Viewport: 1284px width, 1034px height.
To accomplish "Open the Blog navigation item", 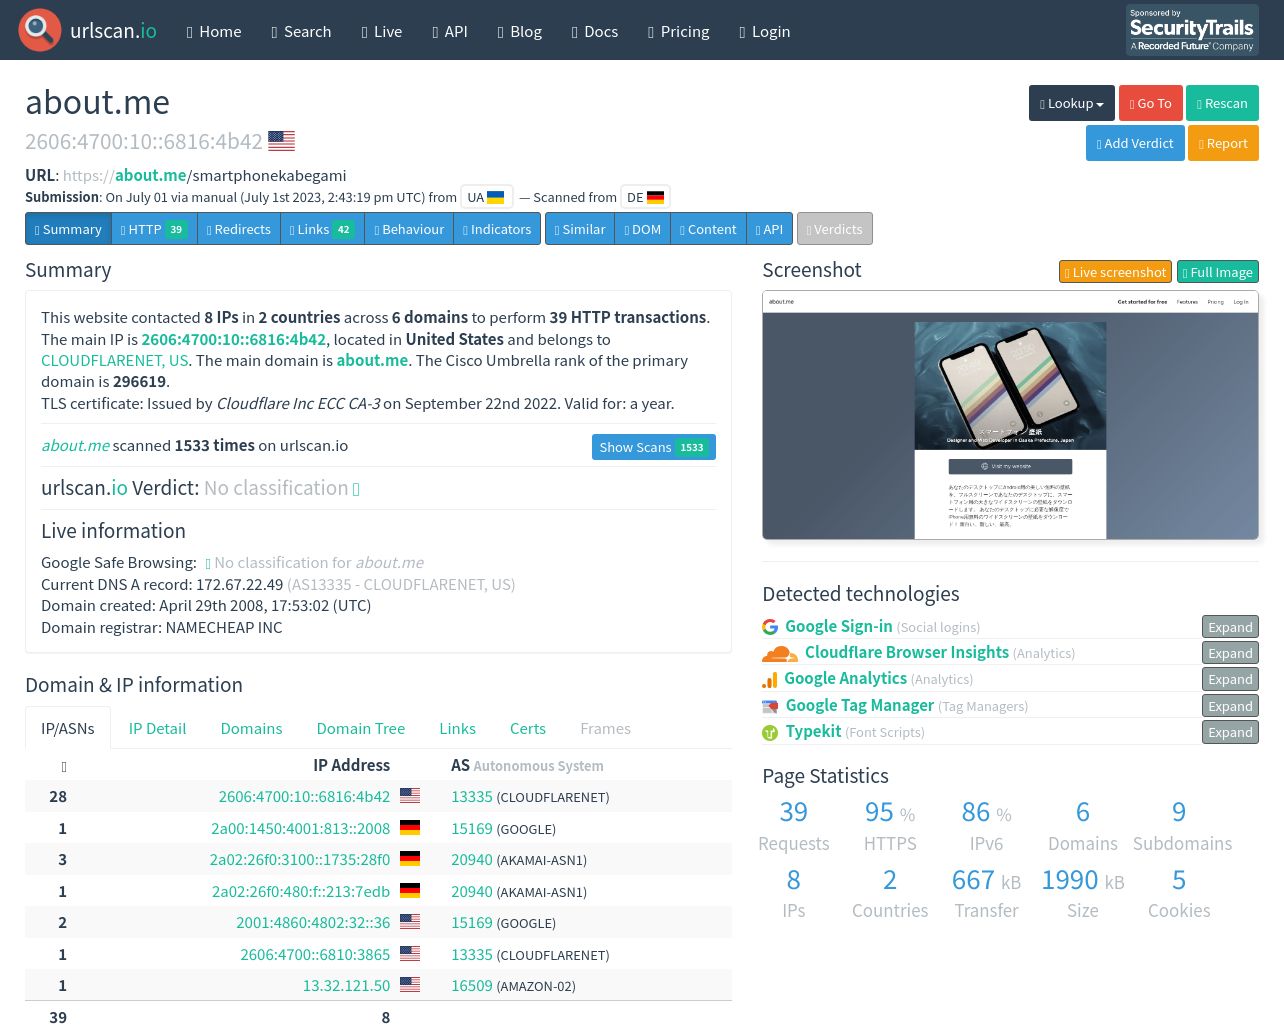I will [x=520, y=31].
